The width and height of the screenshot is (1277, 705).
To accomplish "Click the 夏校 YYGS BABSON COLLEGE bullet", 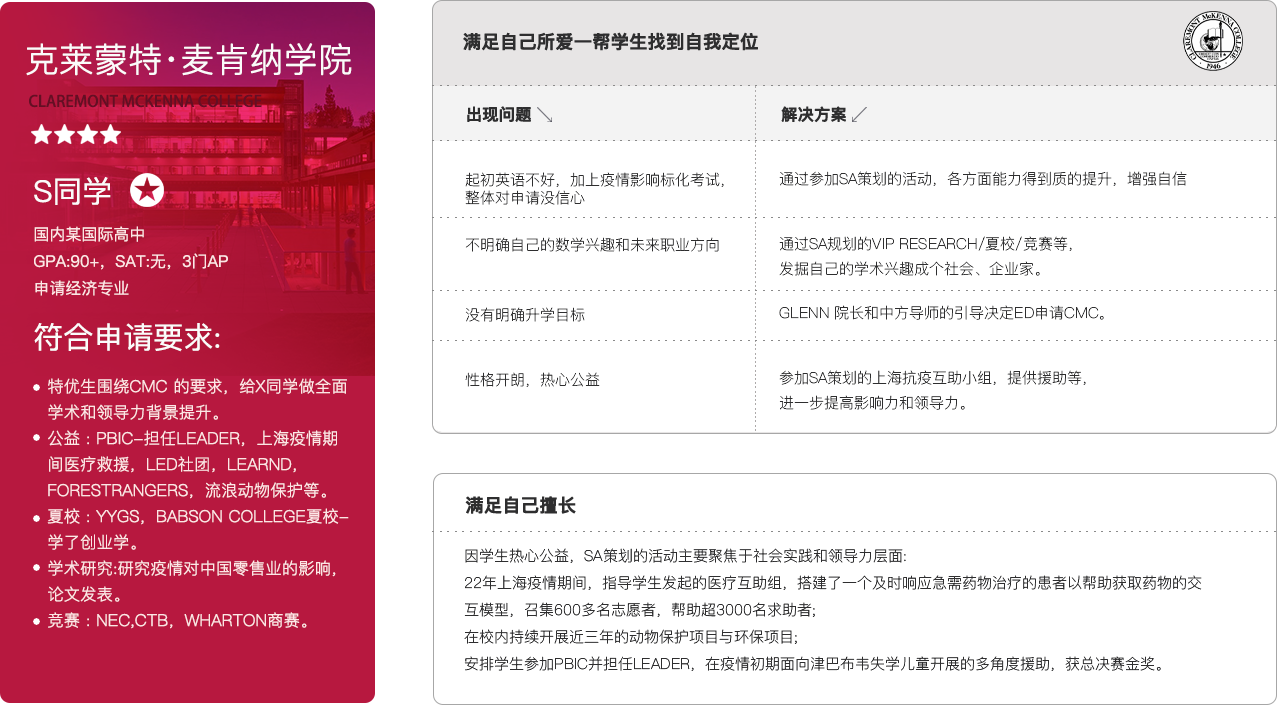I will (x=190, y=529).
